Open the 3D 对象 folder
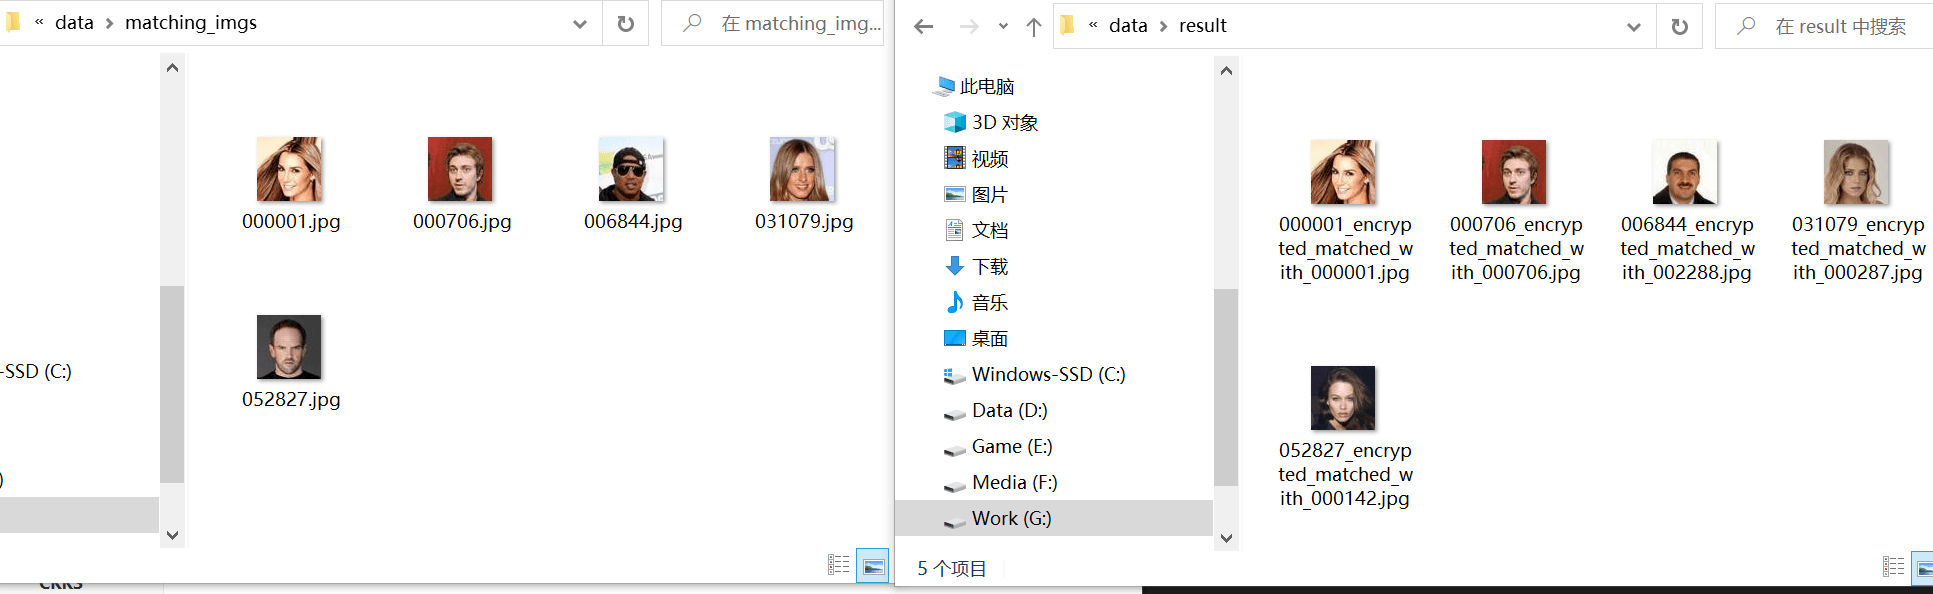The height and width of the screenshot is (594, 1933). pyautogui.click(x=1004, y=122)
